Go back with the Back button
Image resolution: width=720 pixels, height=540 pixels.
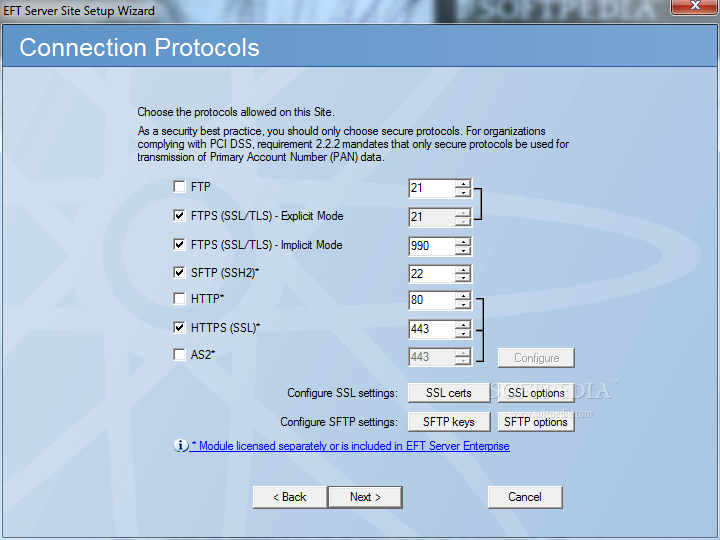(290, 497)
